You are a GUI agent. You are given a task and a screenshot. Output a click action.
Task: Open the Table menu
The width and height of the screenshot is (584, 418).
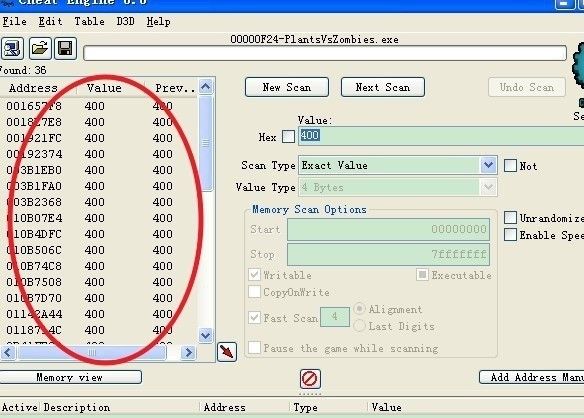(89, 22)
